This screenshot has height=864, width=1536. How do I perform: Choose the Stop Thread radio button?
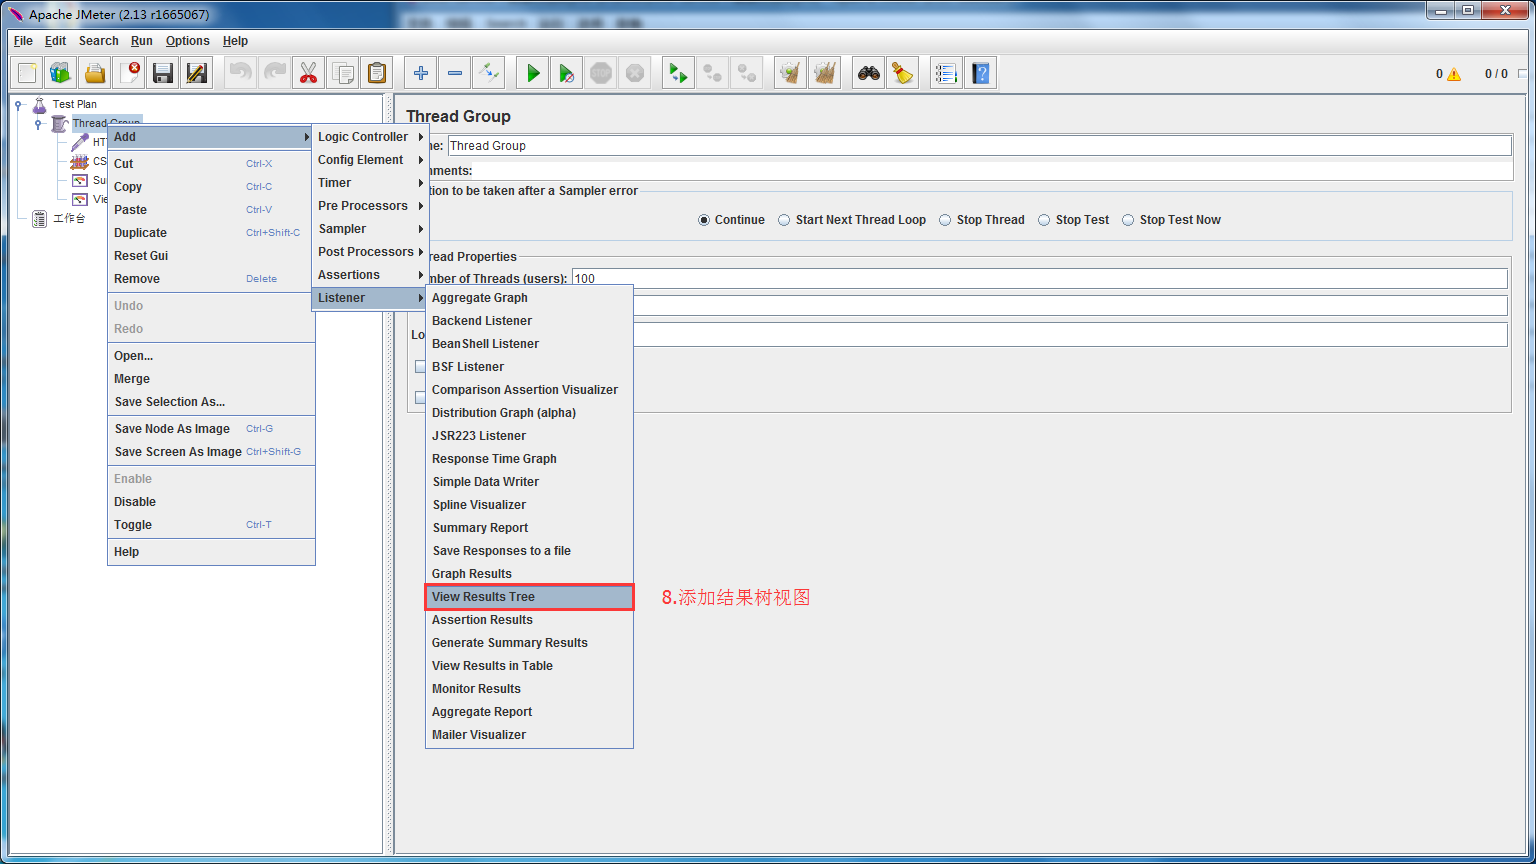pos(945,220)
